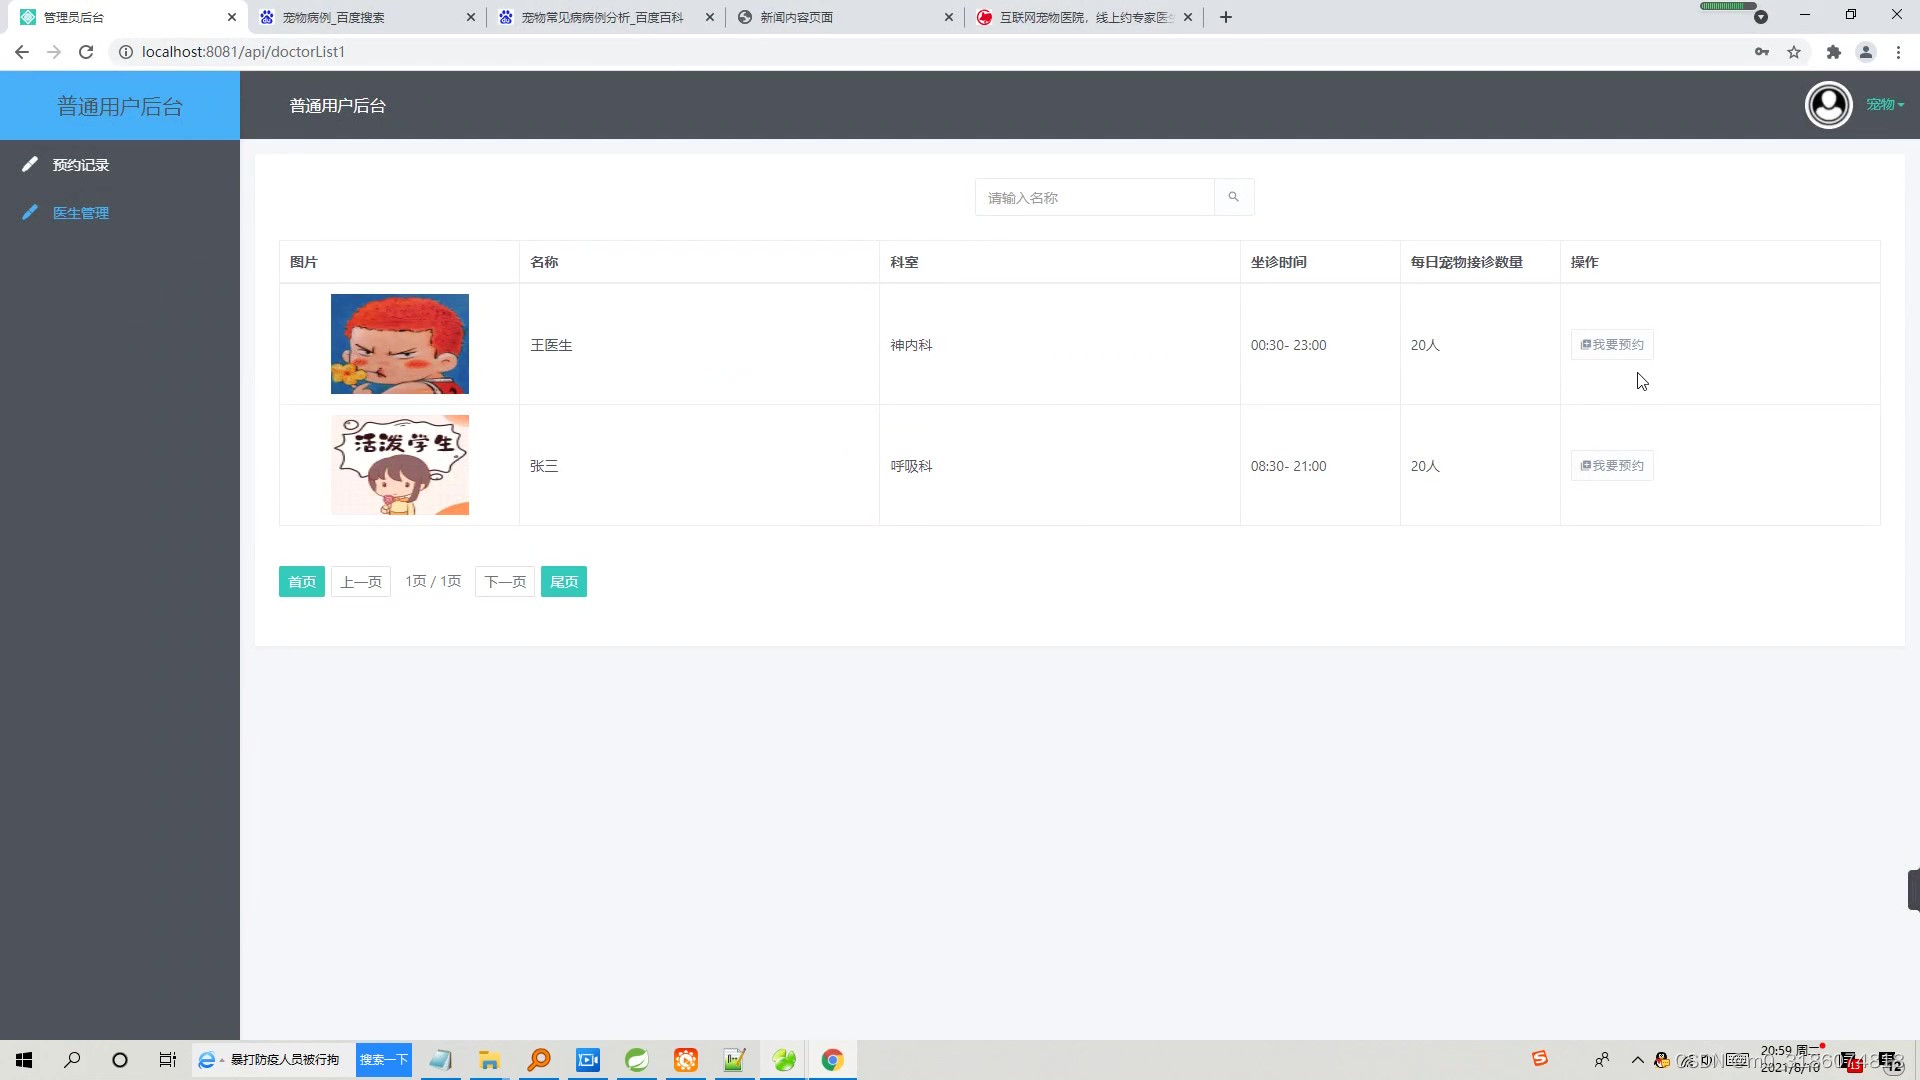Click the Windows Start button
This screenshot has height=1080, width=1920.
tap(23, 1060)
